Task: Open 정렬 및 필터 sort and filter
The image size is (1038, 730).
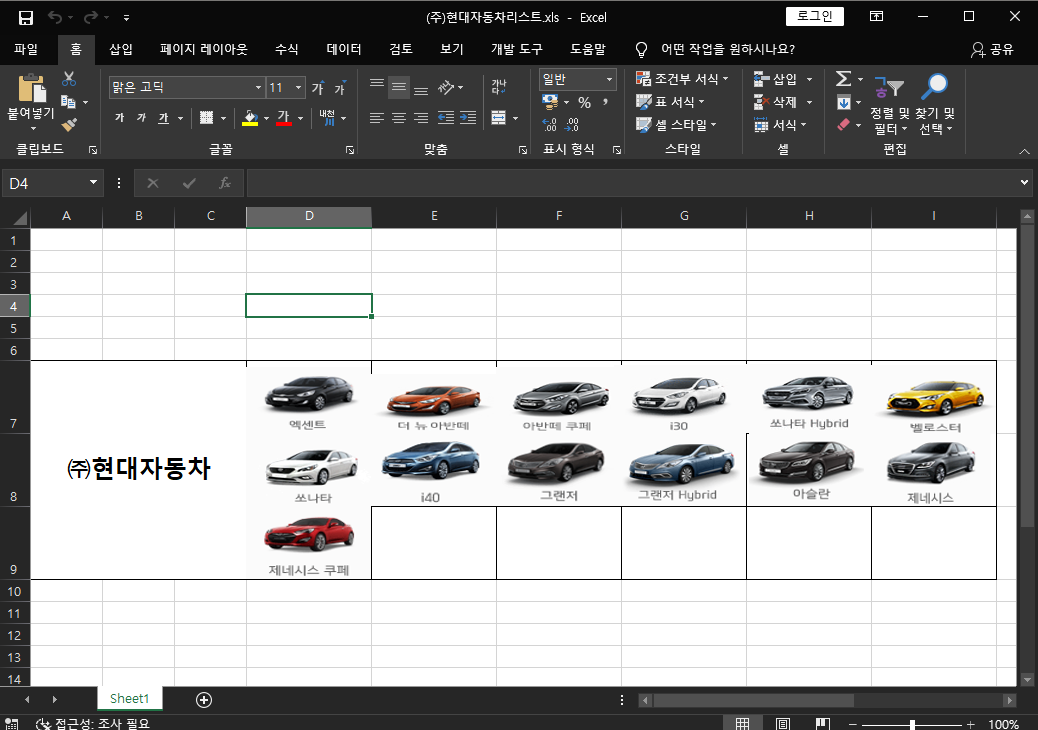Action: point(889,105)
